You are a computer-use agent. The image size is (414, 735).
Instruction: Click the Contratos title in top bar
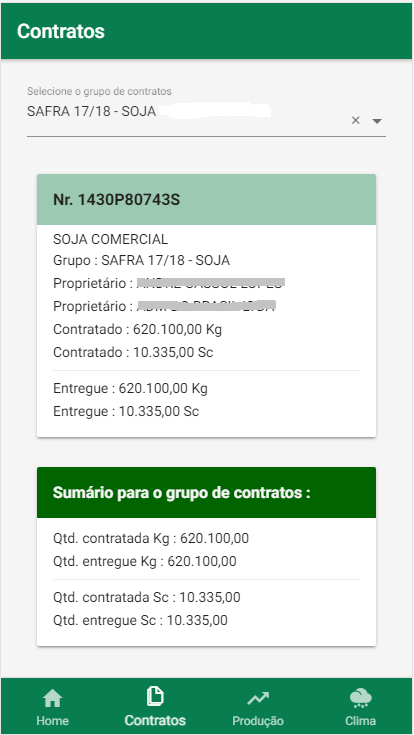point(60,31)
